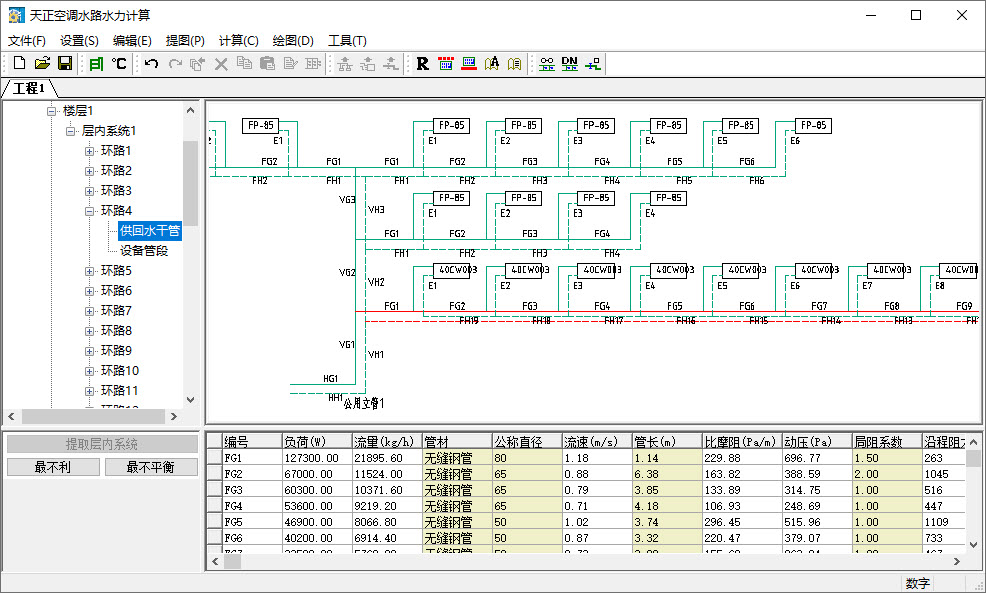Screen dimensions: 986x593
Task: Collapse the 环路4 tree node
Action: click(x=89, y=211)
